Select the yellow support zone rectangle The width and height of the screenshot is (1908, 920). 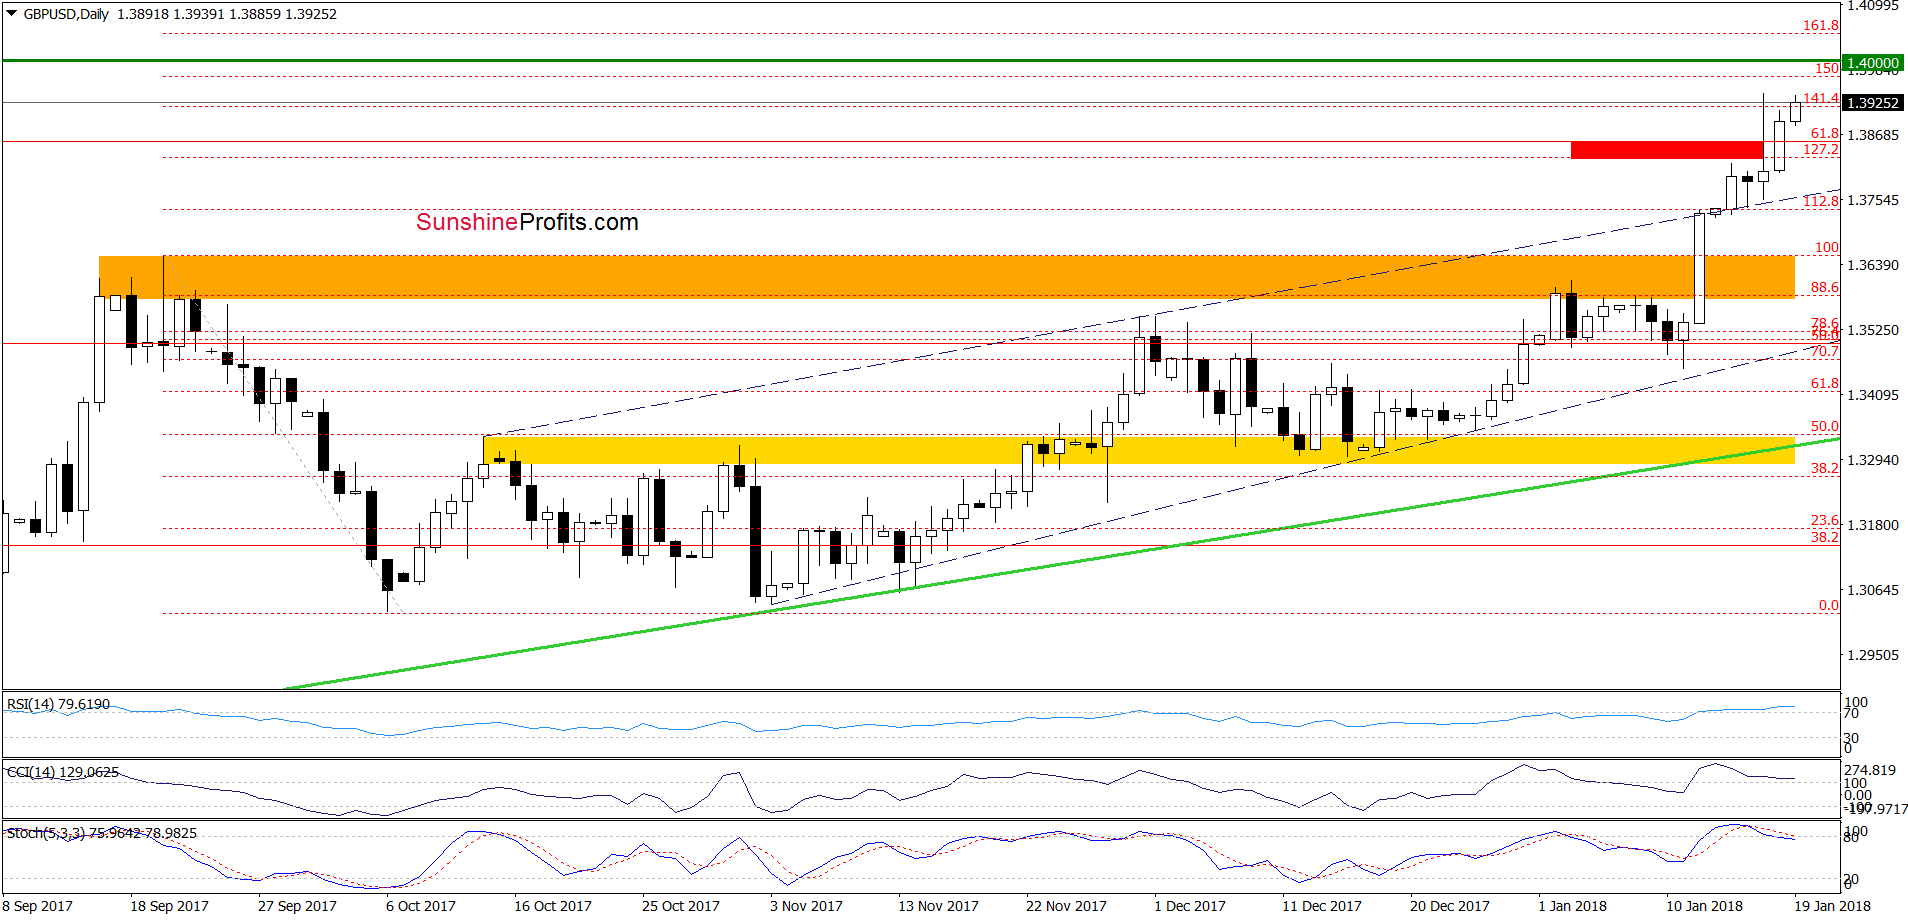1139,449
